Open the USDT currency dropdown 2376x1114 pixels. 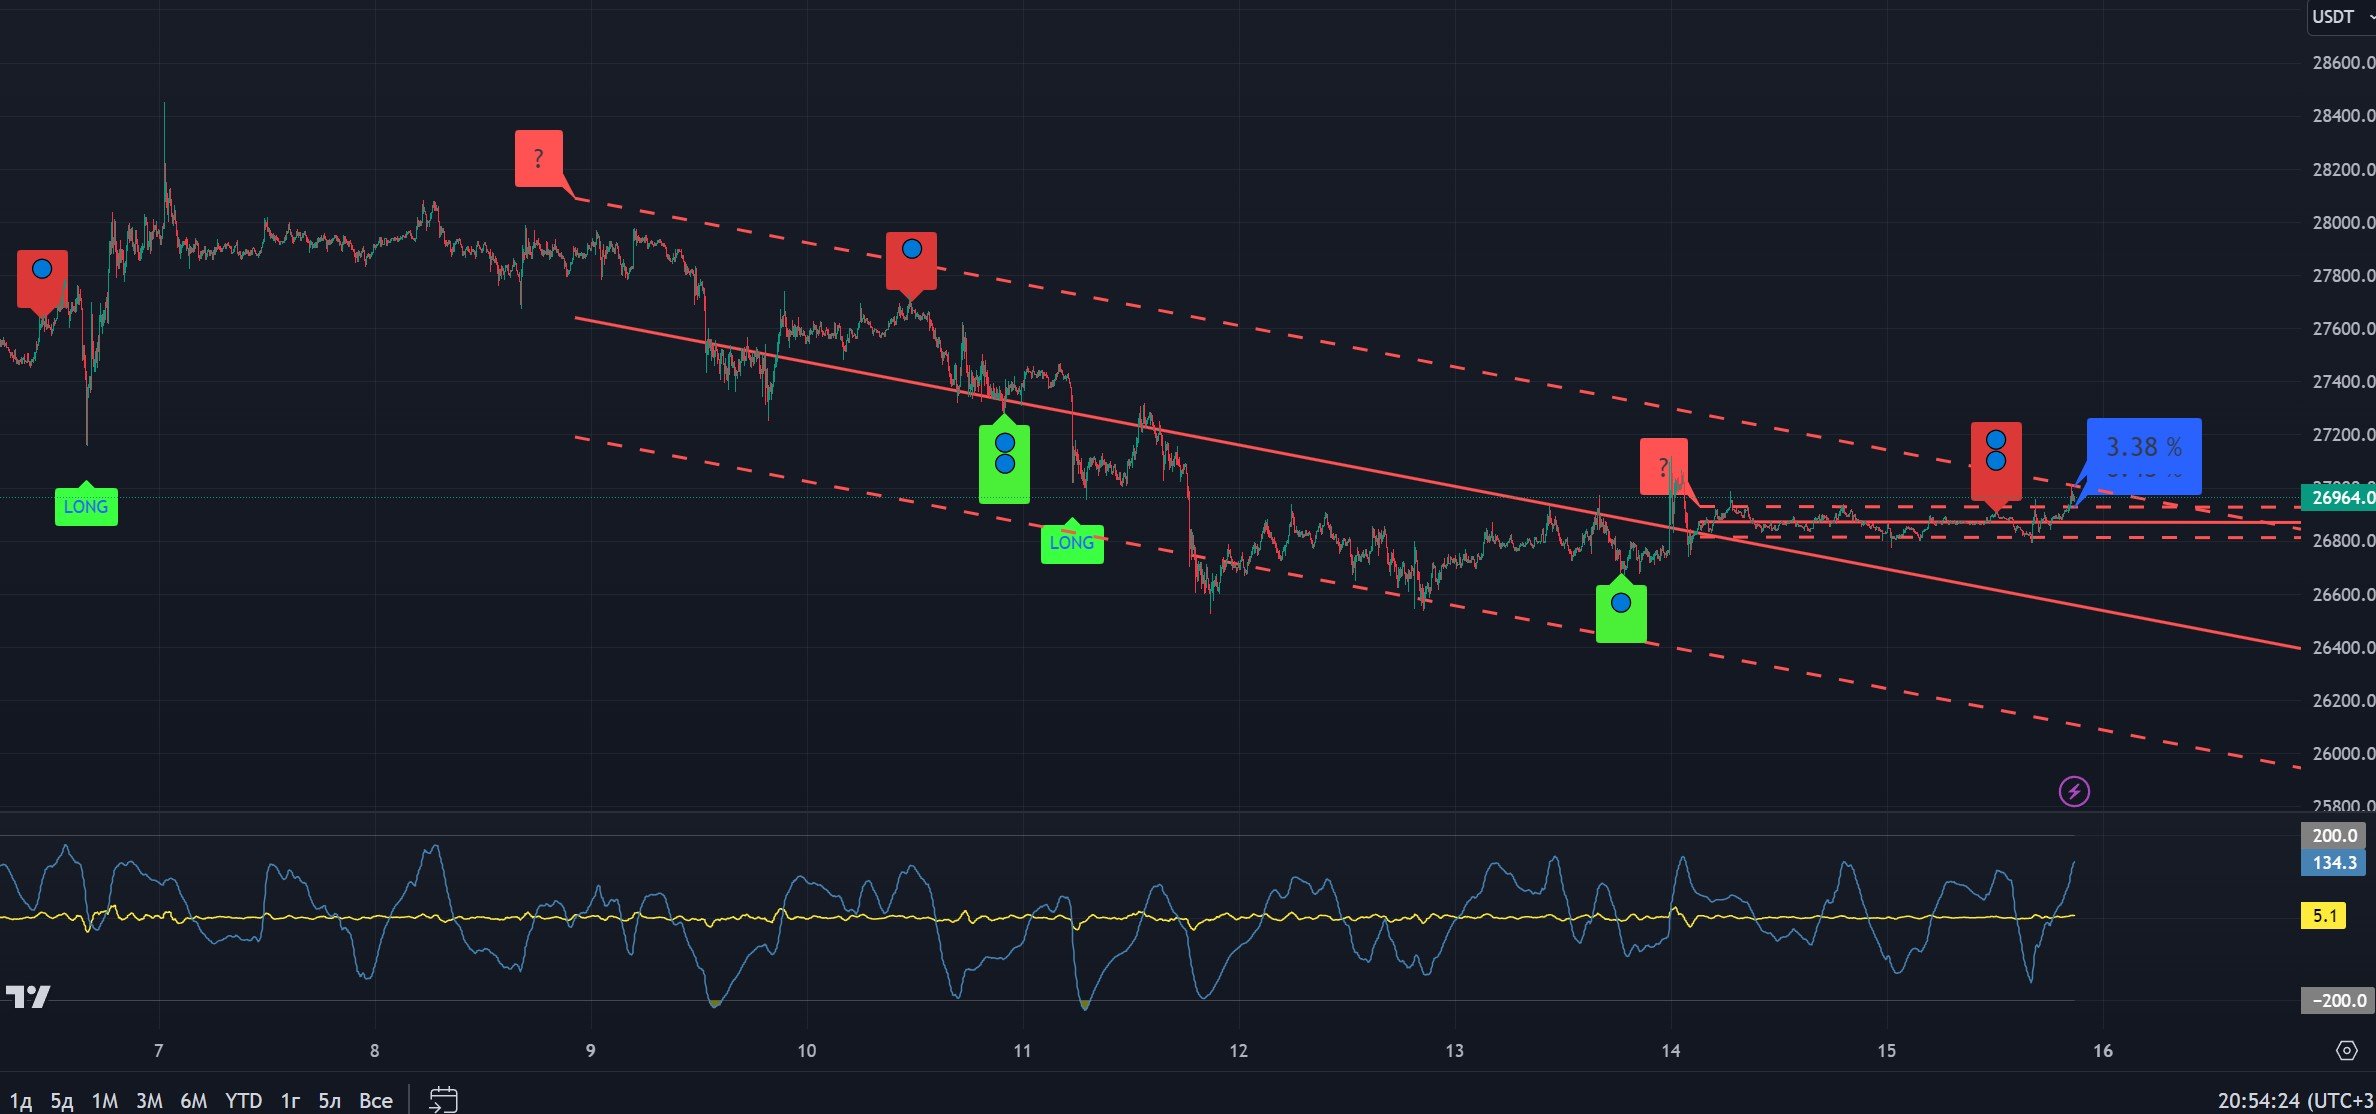coord(2341,17)
